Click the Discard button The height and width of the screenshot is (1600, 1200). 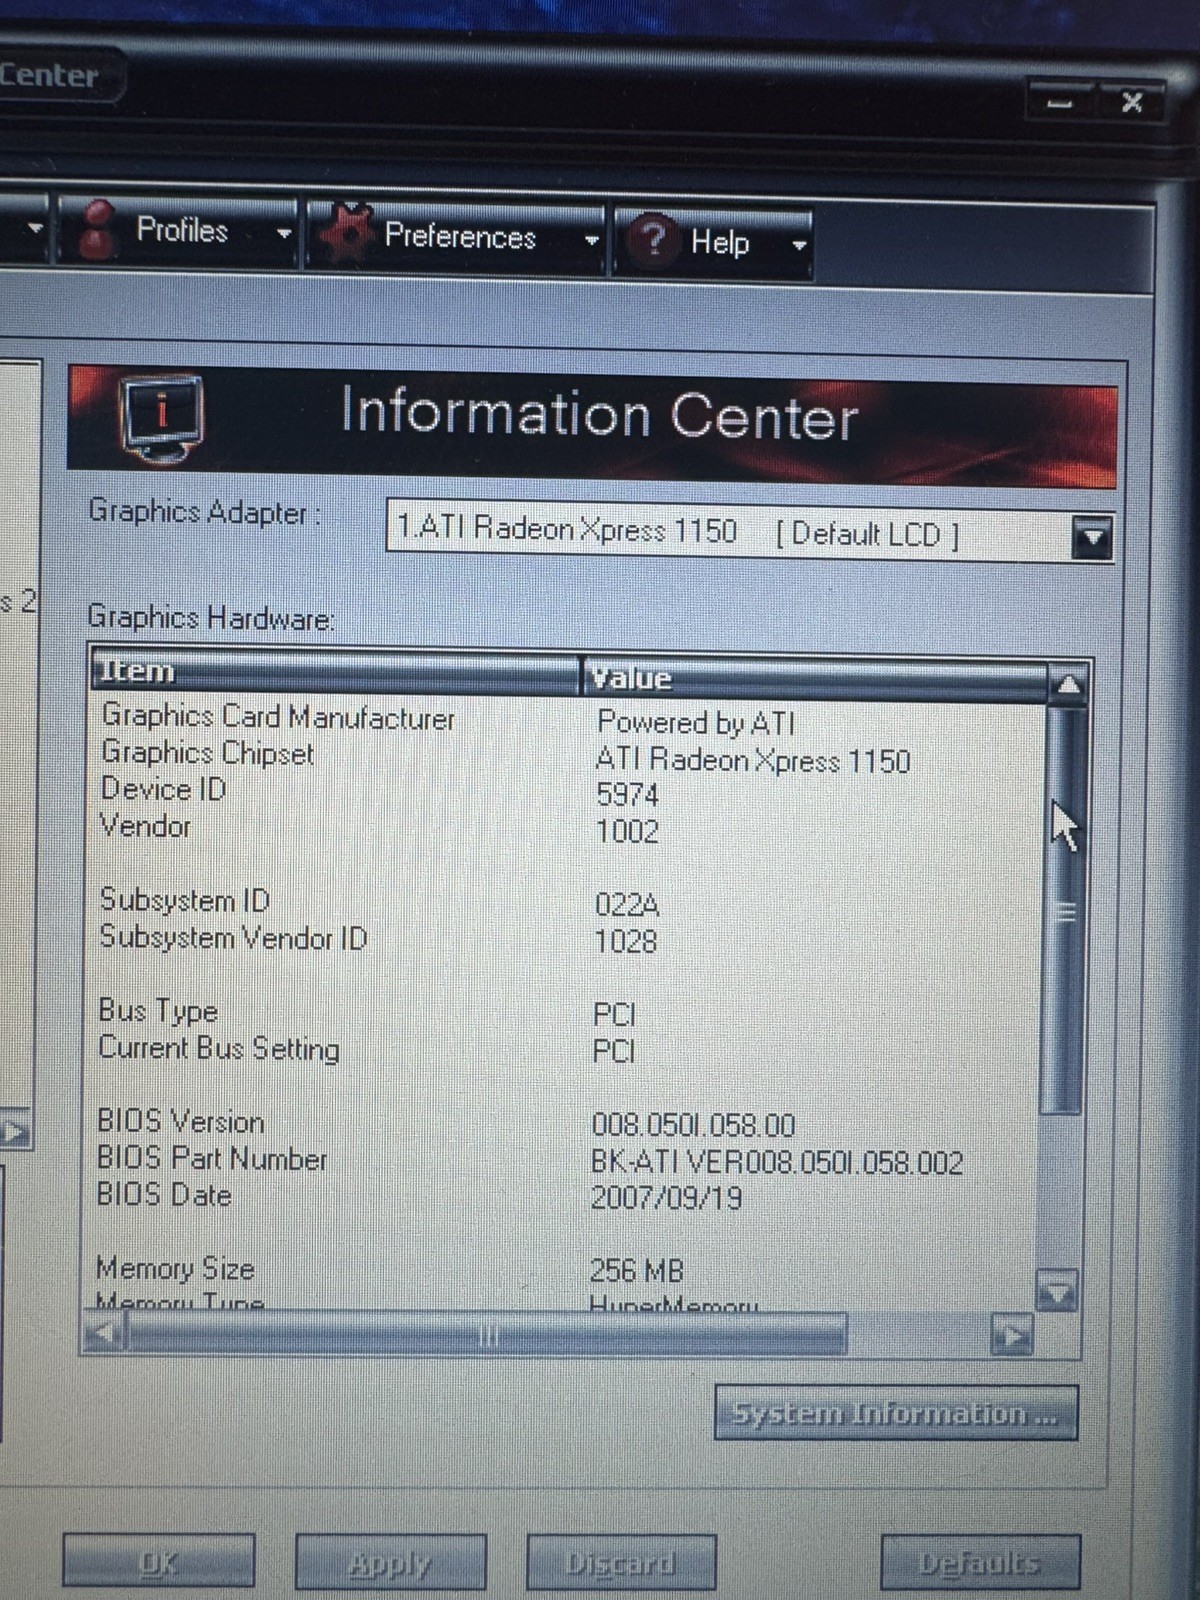tap(621, 1562)
